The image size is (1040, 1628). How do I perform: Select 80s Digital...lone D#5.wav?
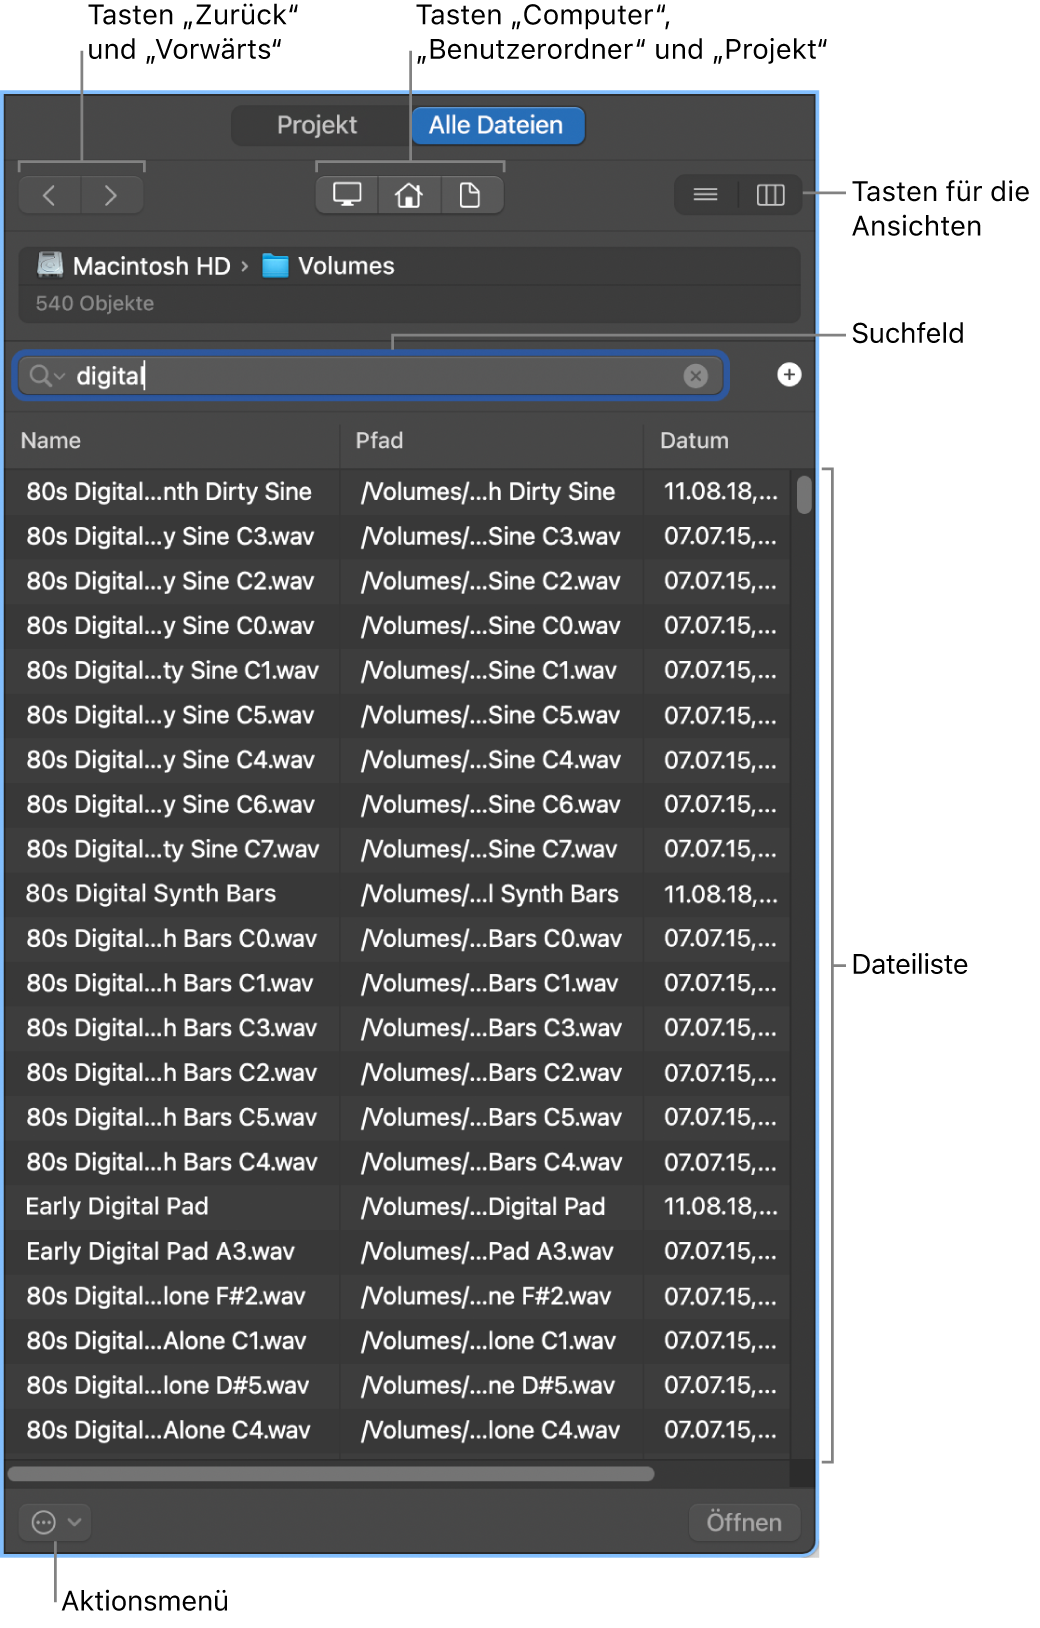pos(397,1386)
